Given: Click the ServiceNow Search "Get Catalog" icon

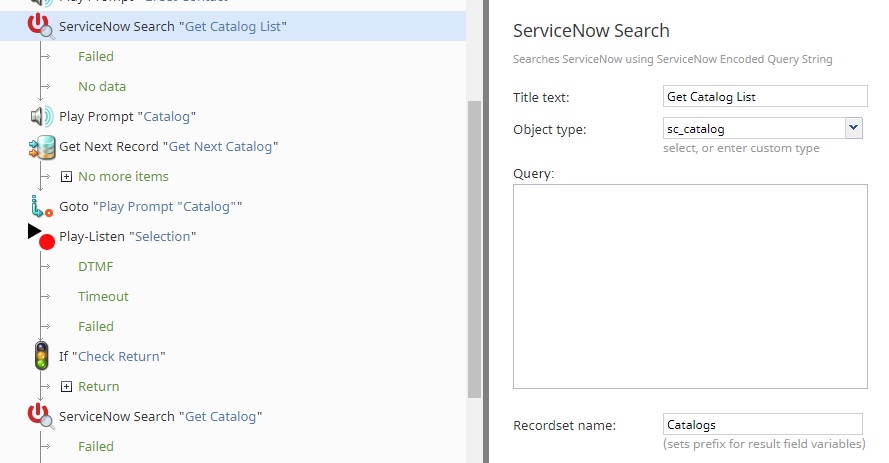Looking at the screenshot, I should [x=41, y=416].
